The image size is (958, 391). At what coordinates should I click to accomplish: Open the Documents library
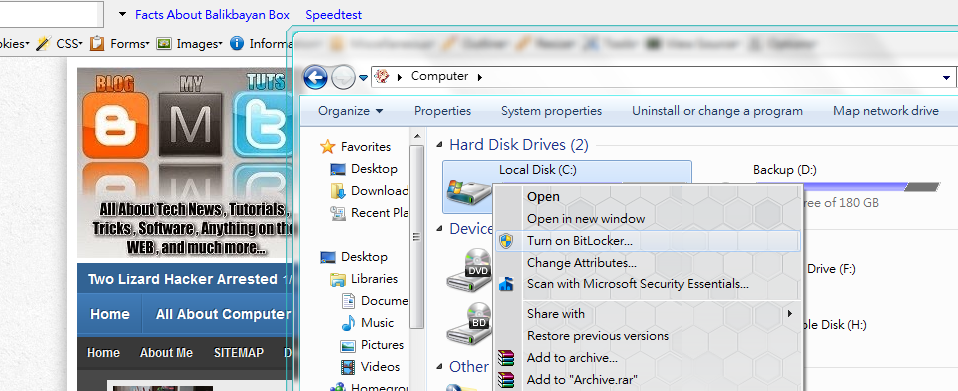click(384, 301)
